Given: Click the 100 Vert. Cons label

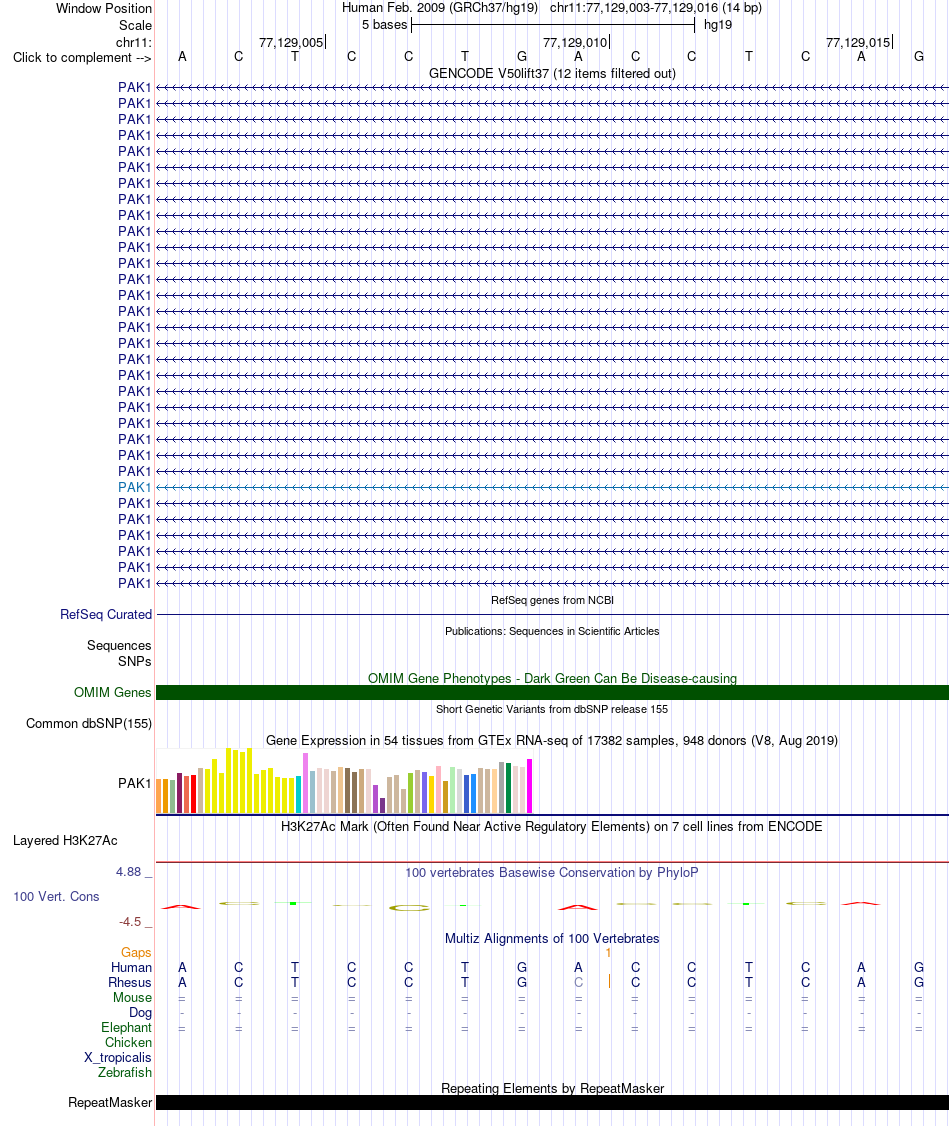Looking at the screenshot, I should 56,896.
